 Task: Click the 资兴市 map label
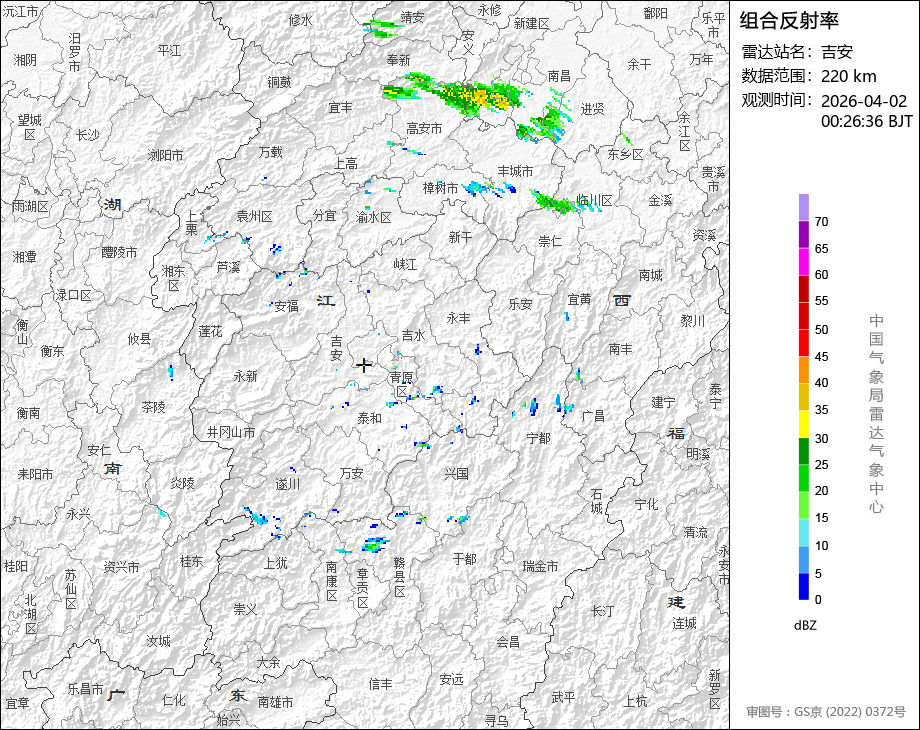pos(121,567)
